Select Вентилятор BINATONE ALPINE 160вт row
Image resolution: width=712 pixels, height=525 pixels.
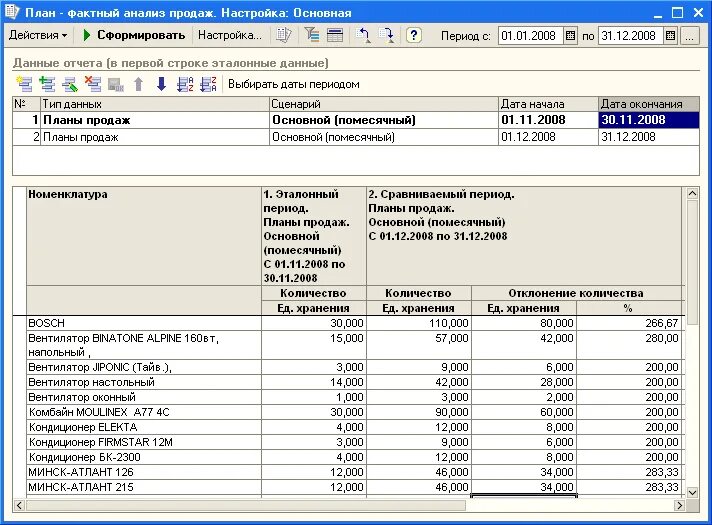point(144,345)
